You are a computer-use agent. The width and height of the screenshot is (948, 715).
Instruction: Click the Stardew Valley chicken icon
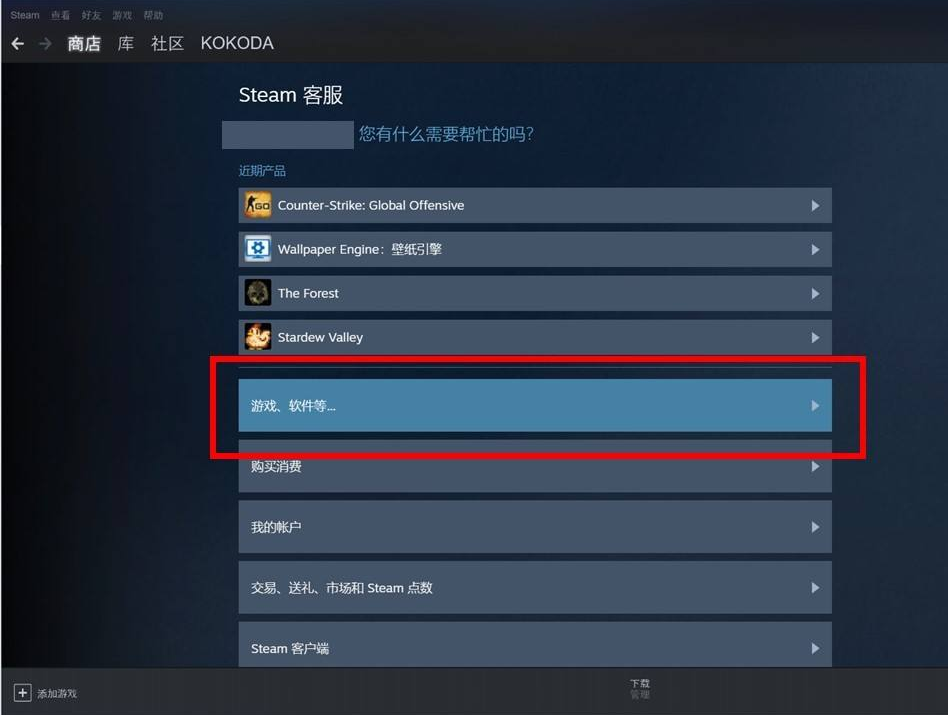258,337
